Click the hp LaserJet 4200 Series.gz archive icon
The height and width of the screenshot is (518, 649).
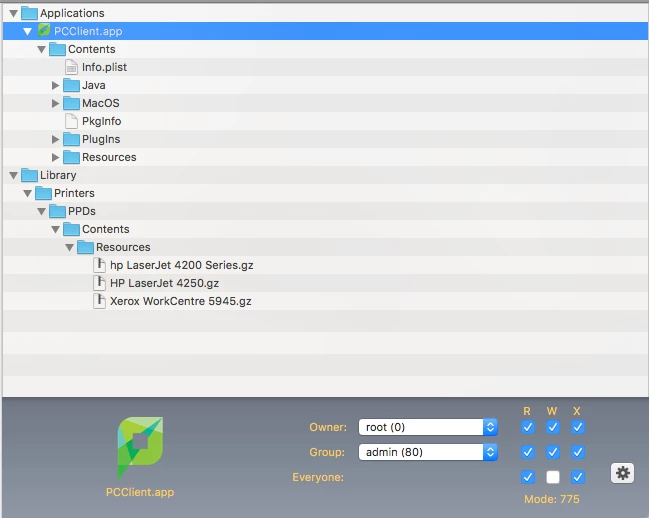[99, 265]
